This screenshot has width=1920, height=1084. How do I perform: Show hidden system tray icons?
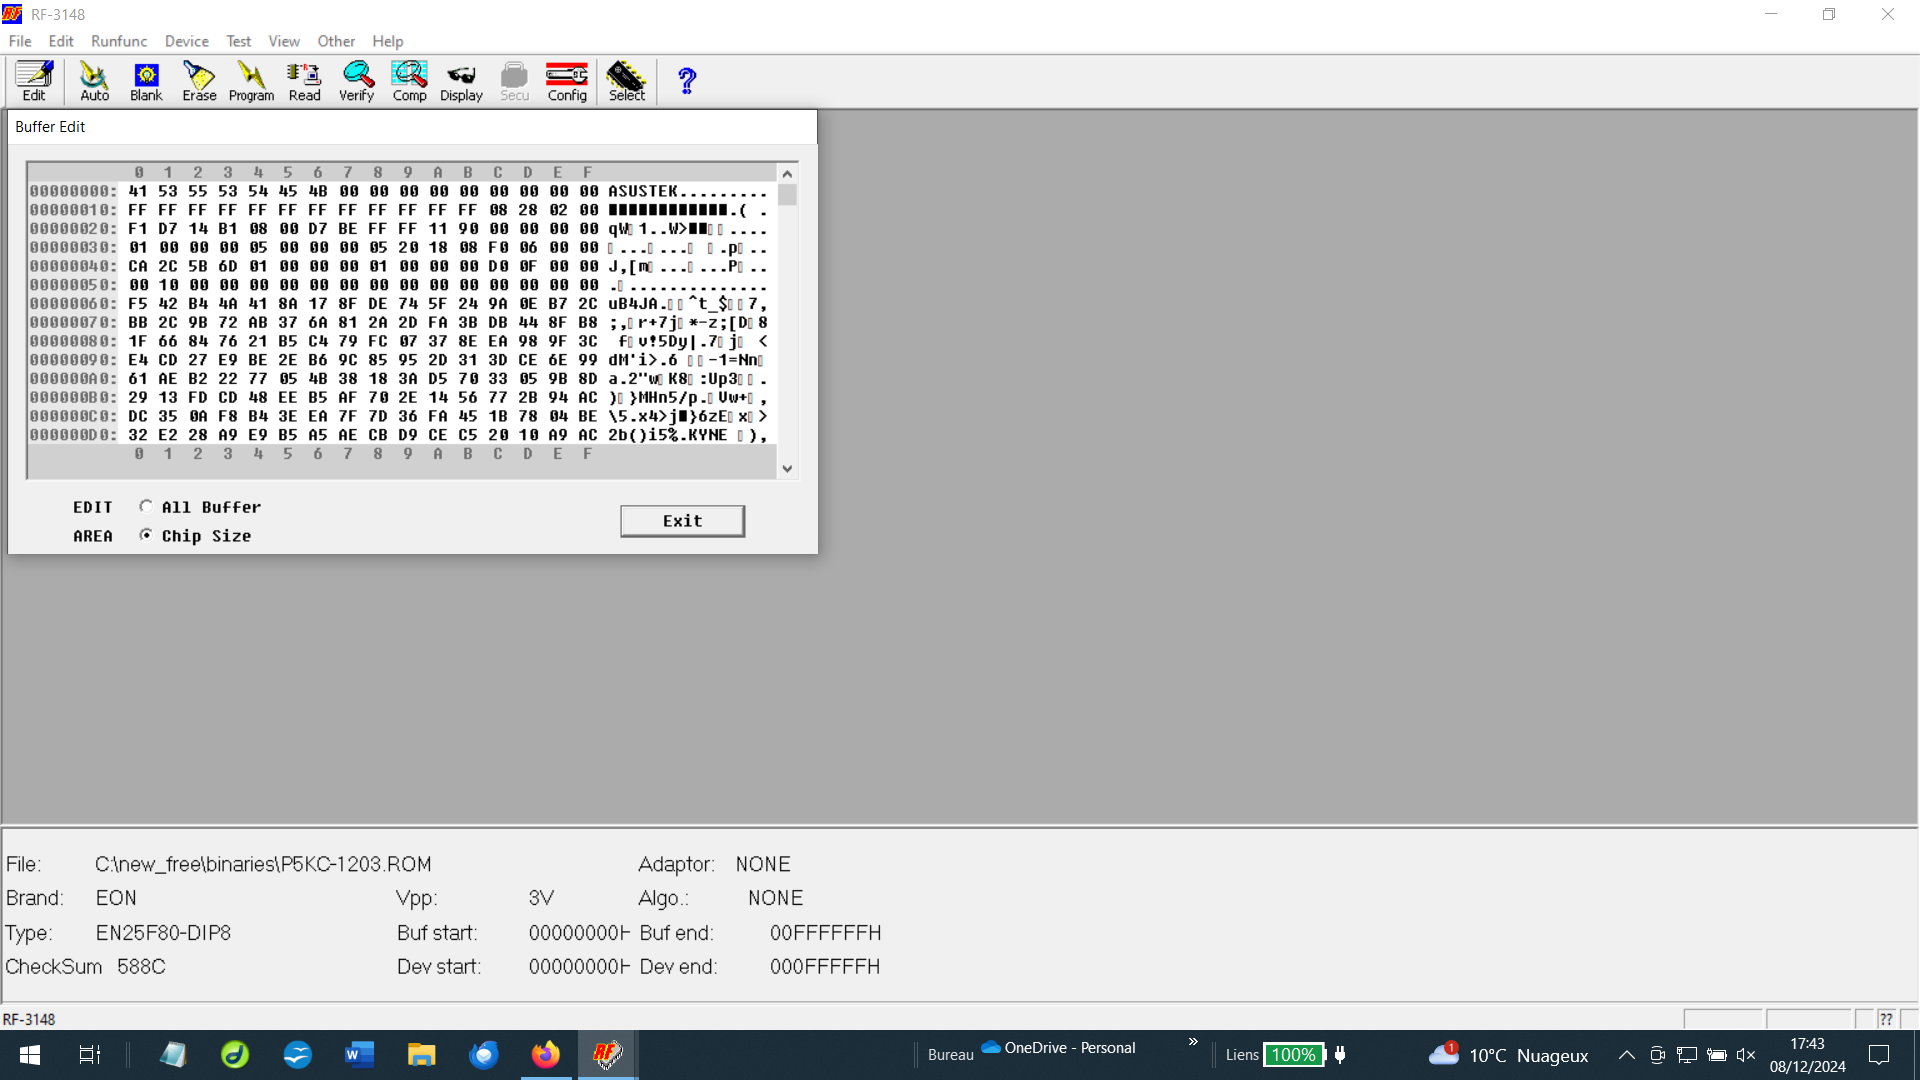click(1627, 1055)
